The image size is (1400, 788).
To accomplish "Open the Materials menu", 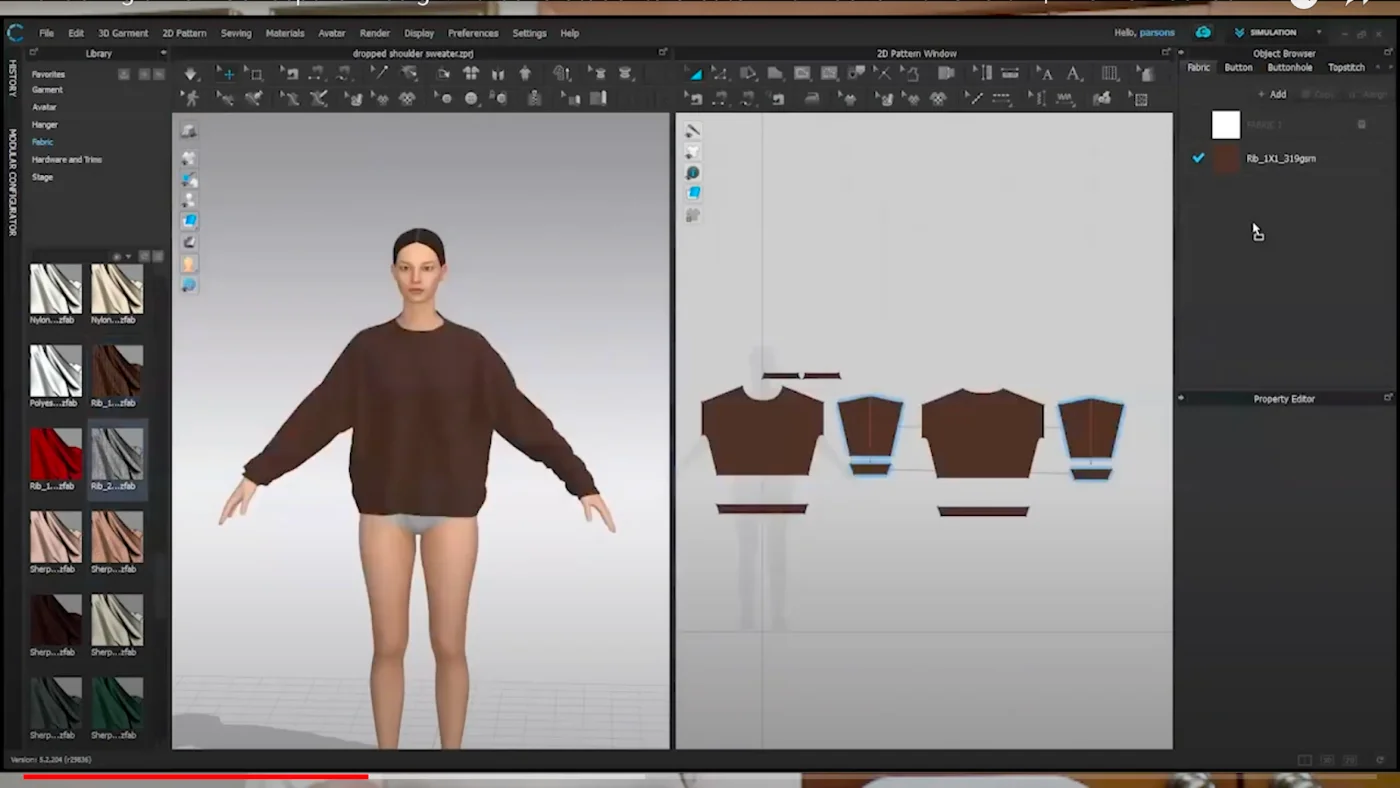I will [x=284, y=33].
